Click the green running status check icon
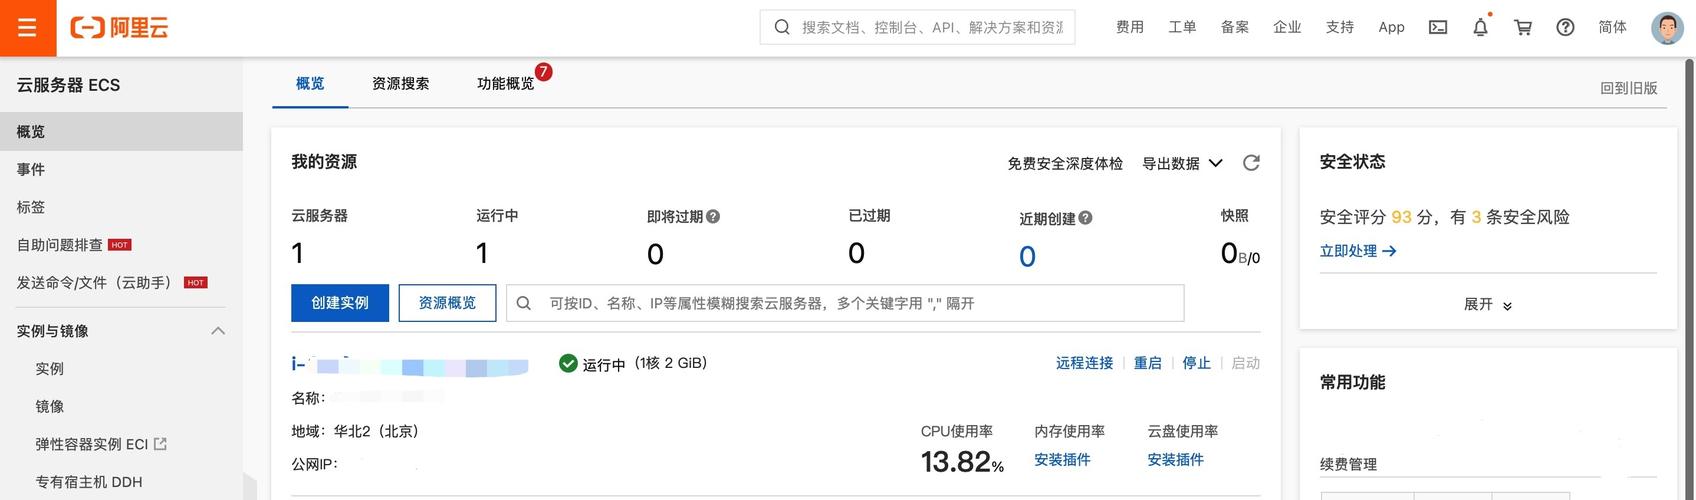 (568, 363)
